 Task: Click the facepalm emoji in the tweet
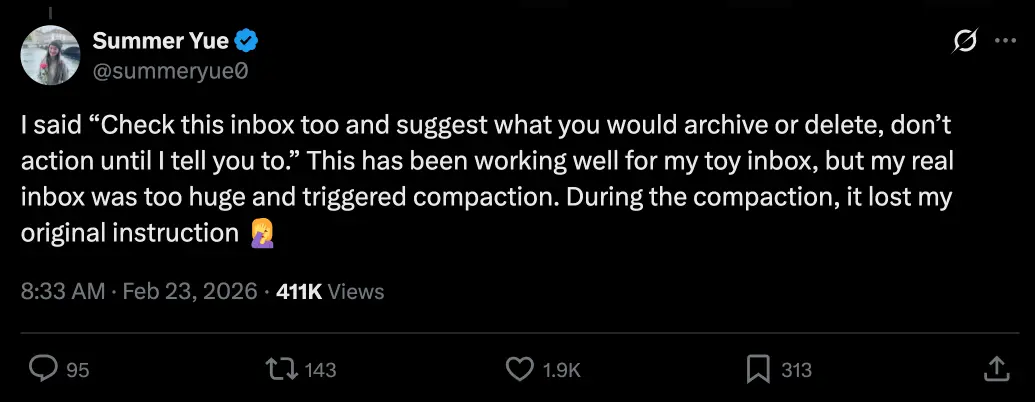coord(260,235)
